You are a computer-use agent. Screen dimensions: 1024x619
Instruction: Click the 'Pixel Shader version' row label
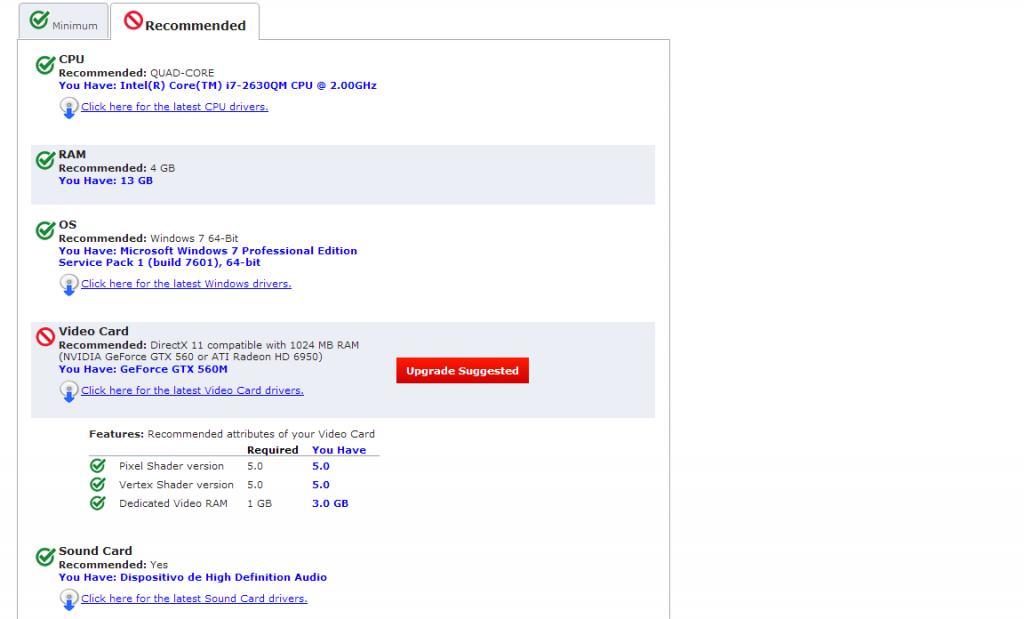171,466
